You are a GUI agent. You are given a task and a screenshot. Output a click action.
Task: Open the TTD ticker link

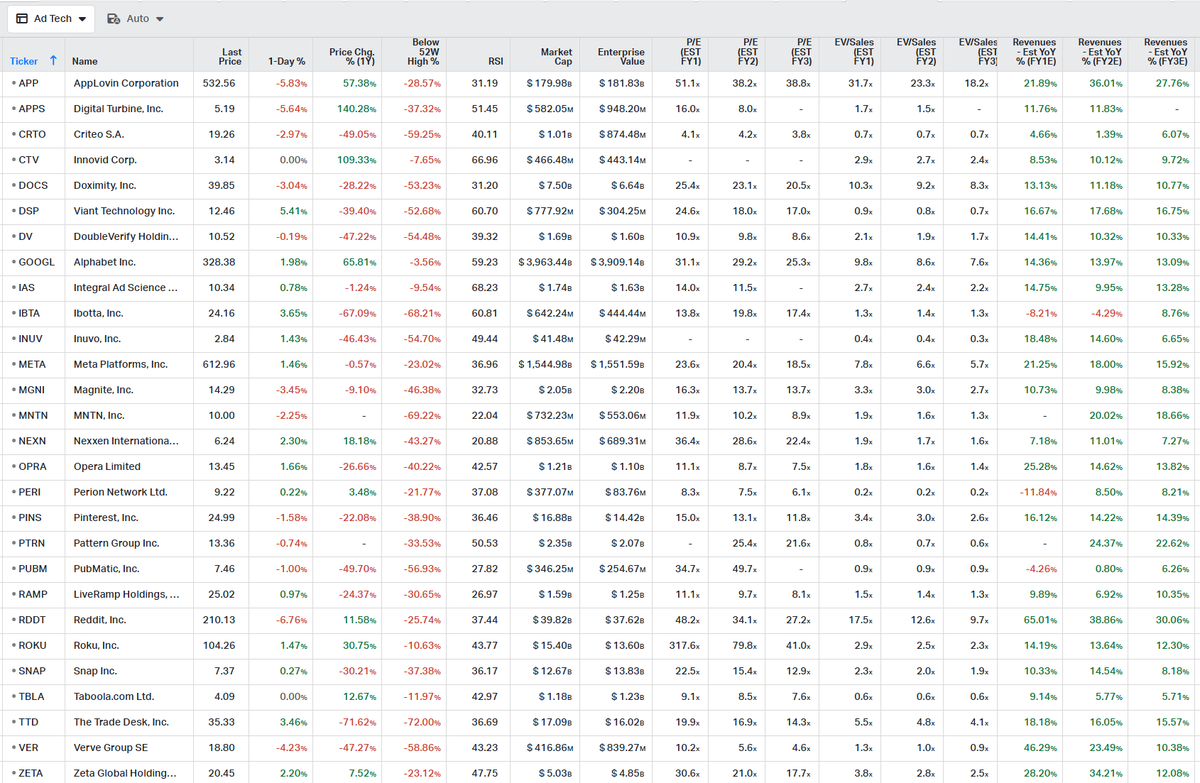click(x=28, y=722)
